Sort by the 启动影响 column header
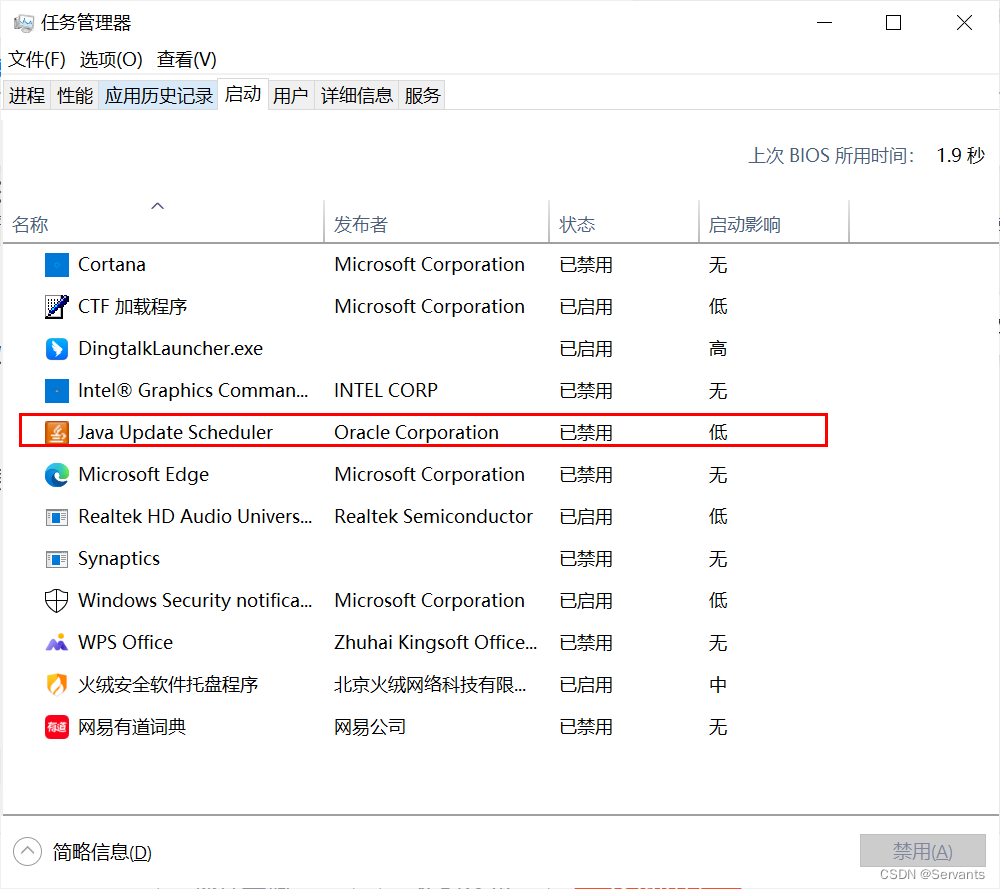The width and height of the screenshot is (1000, 889). click(774, 222)
